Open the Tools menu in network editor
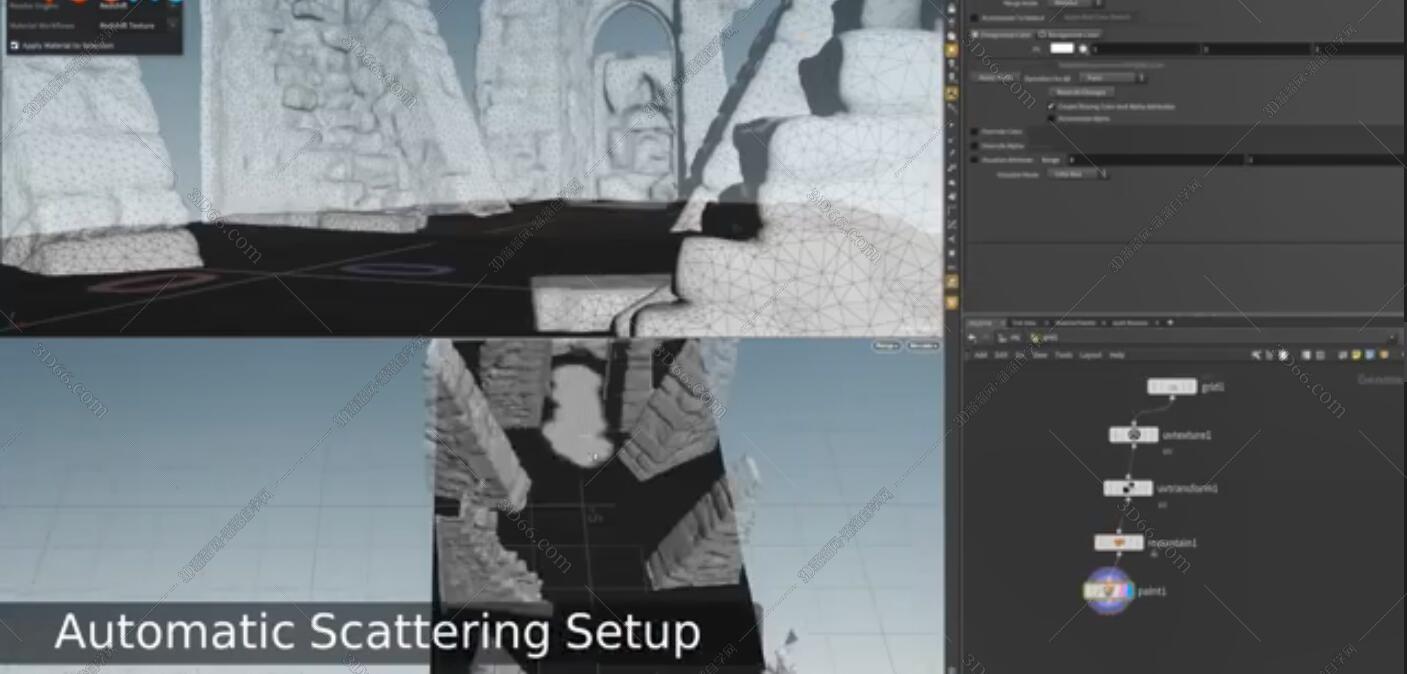Image resolution: width=1407 pixels, height=674 pixels. coord(1063,355)
